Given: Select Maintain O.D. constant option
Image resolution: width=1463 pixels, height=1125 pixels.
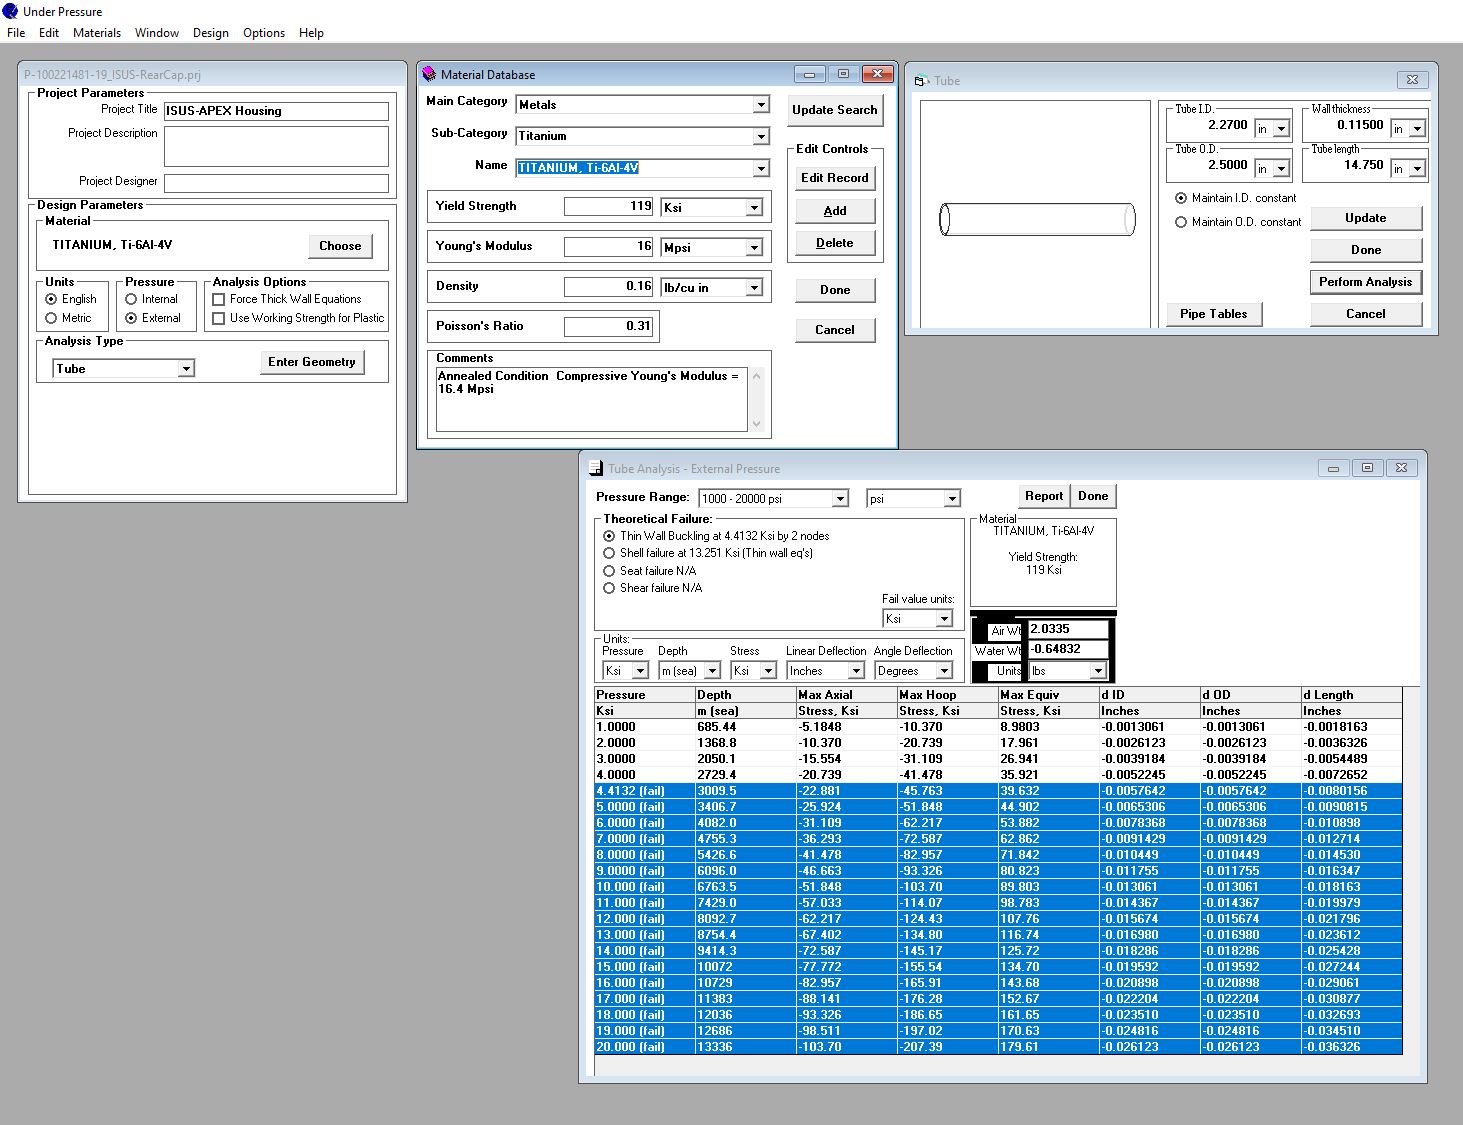Looking at the screenshot, I should [1181, 222].
